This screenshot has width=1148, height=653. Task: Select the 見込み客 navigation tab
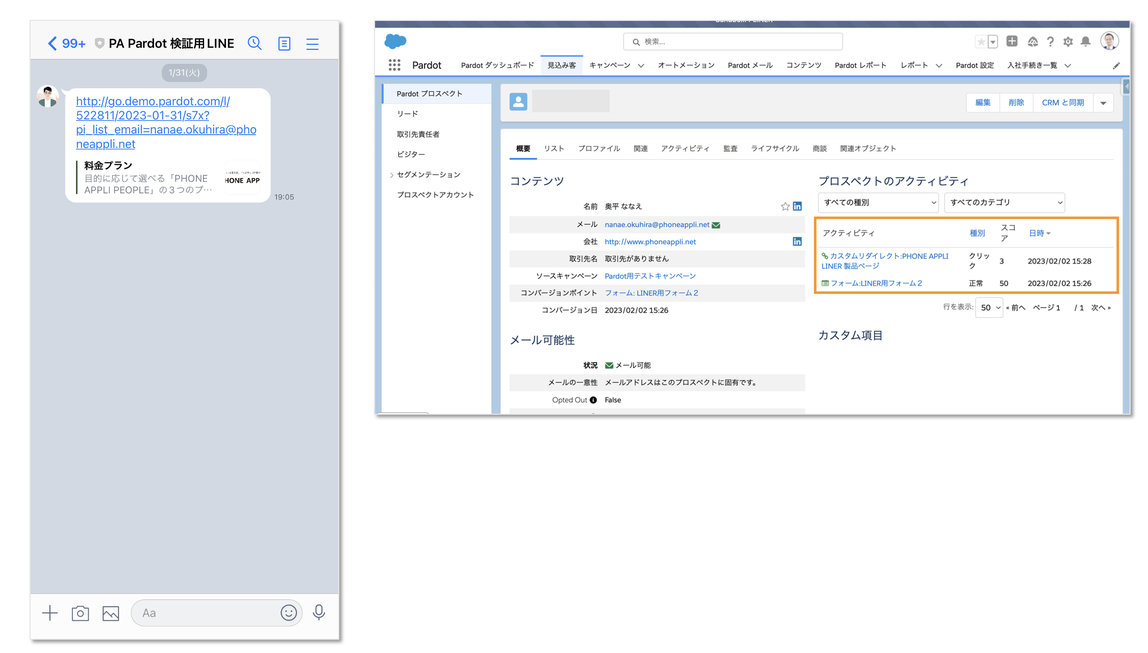coord(562,65)
